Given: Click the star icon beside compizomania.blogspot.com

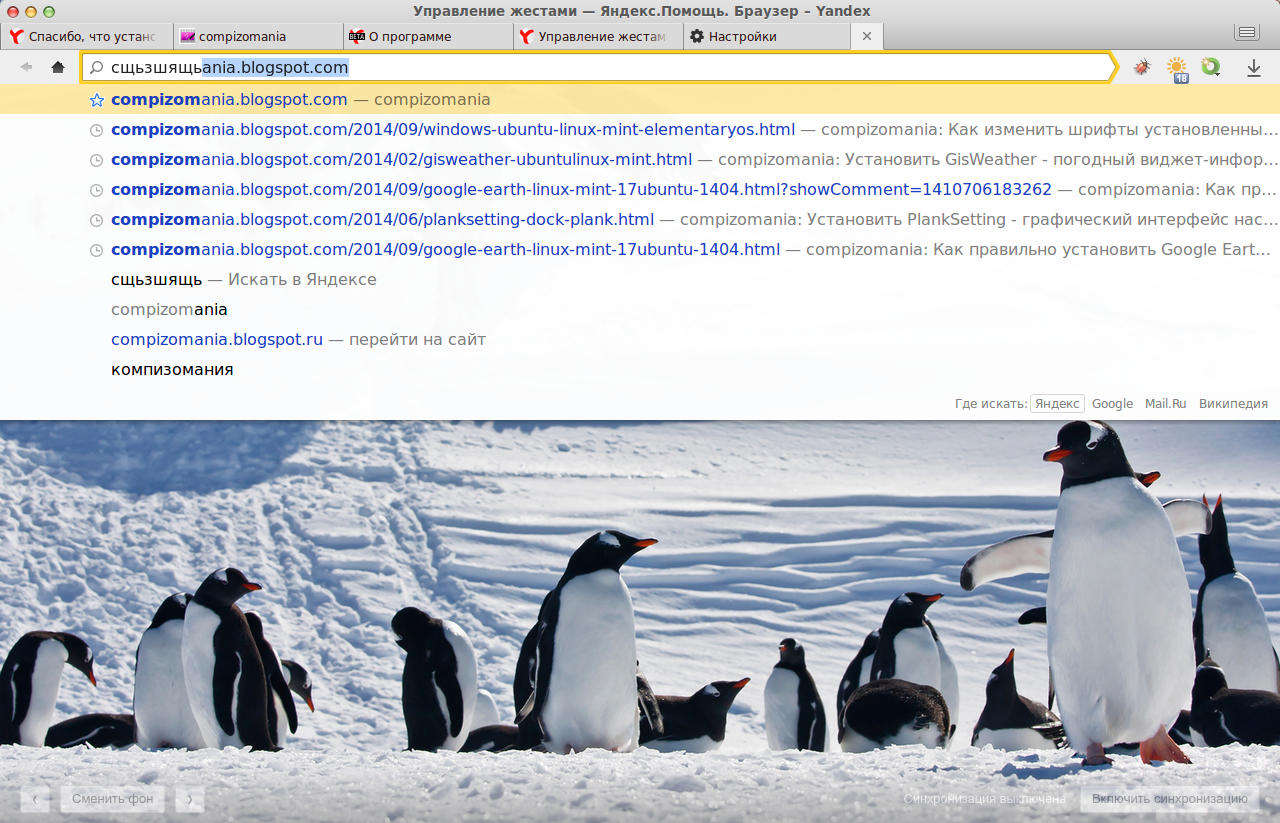Looking at the screenshot, I should [x=97, y=100].
